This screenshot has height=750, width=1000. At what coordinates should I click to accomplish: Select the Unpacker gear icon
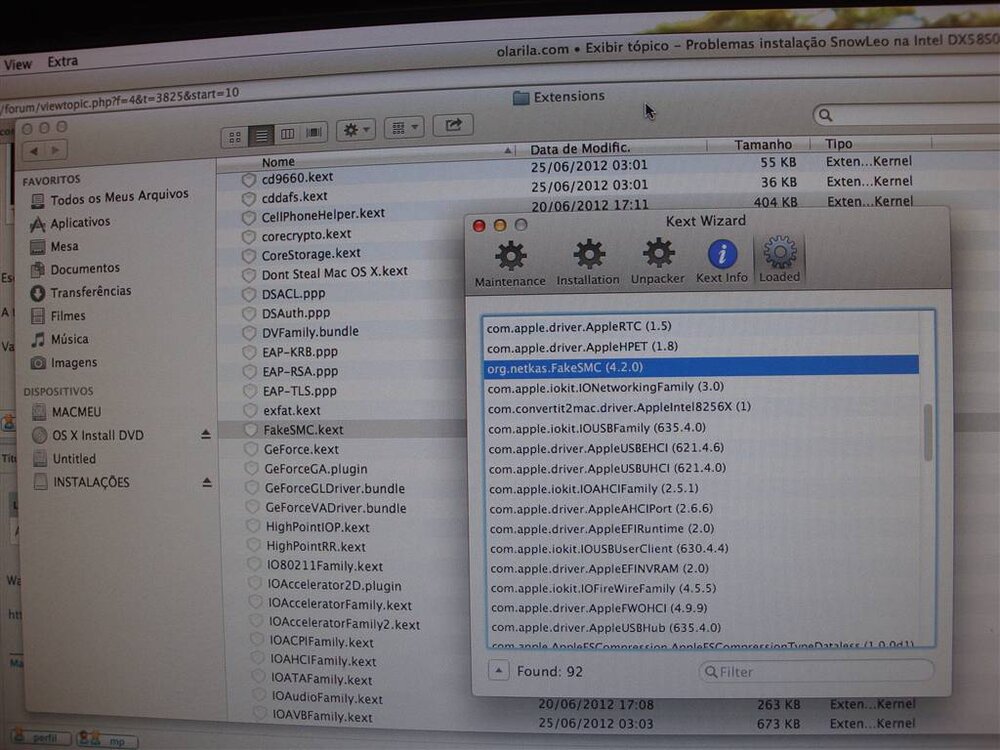click(658, 255)
